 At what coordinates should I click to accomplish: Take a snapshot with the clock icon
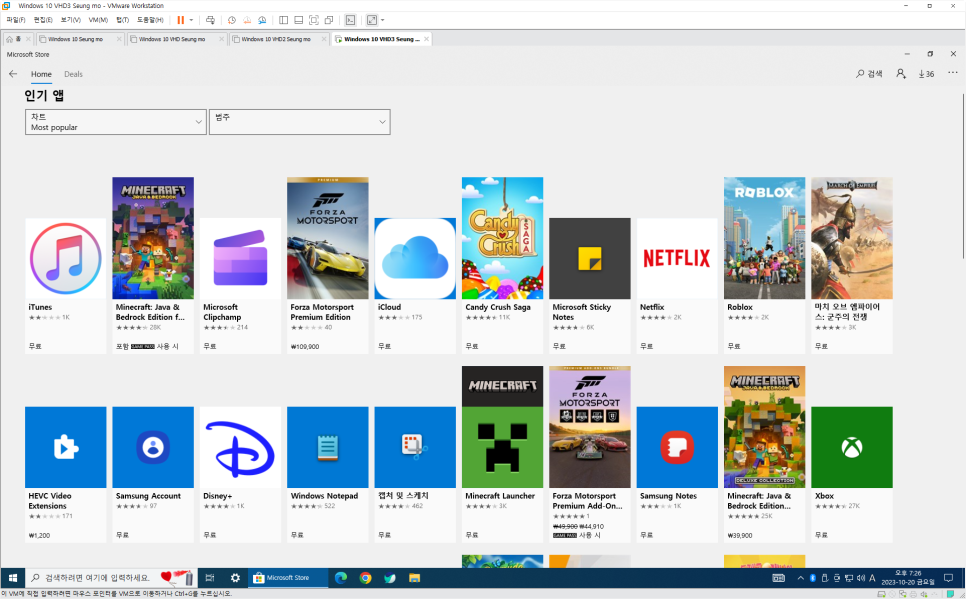coord(232,20)
